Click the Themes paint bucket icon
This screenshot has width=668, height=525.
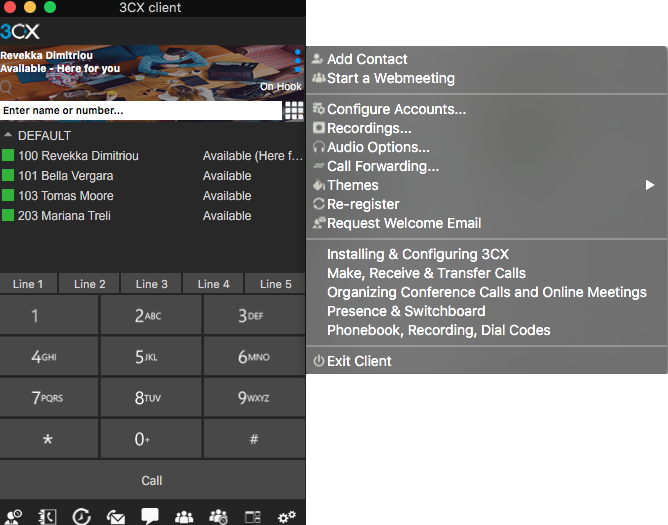coord(319,185)
